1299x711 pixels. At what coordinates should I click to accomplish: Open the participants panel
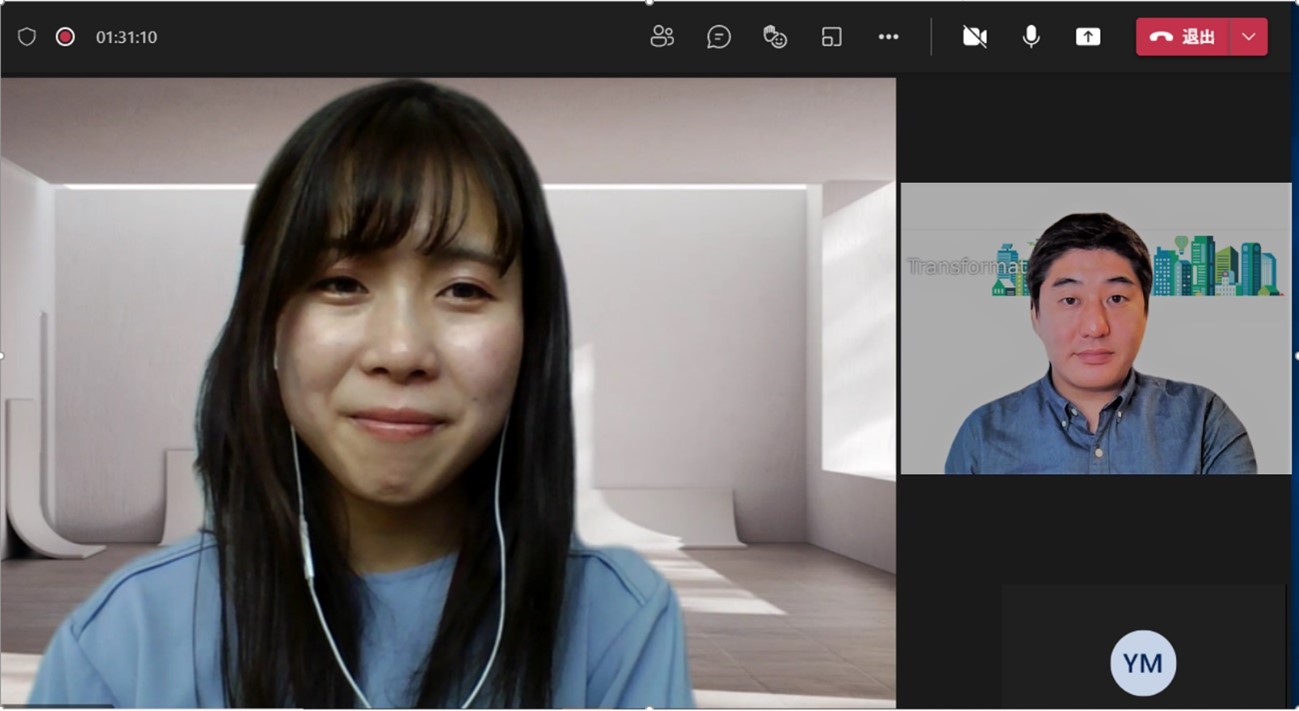pos(662,37)
